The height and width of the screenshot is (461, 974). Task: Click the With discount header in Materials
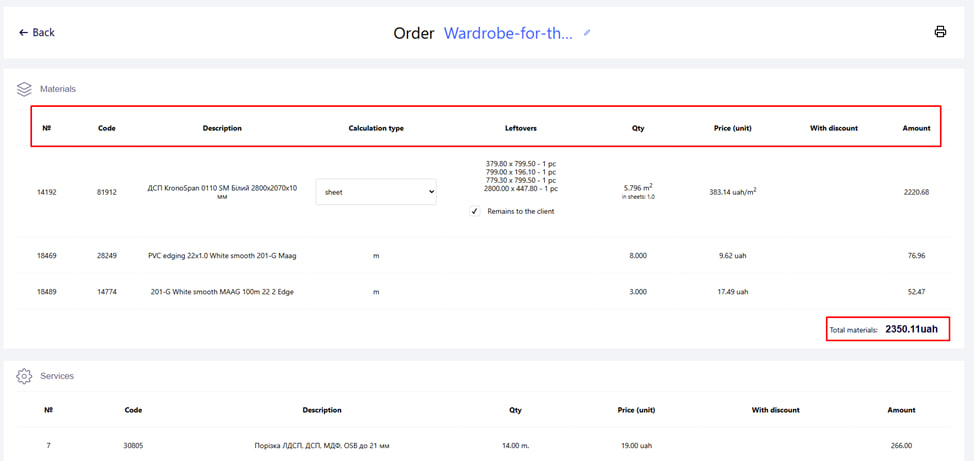pyautogui.click(x=834, y=128)
